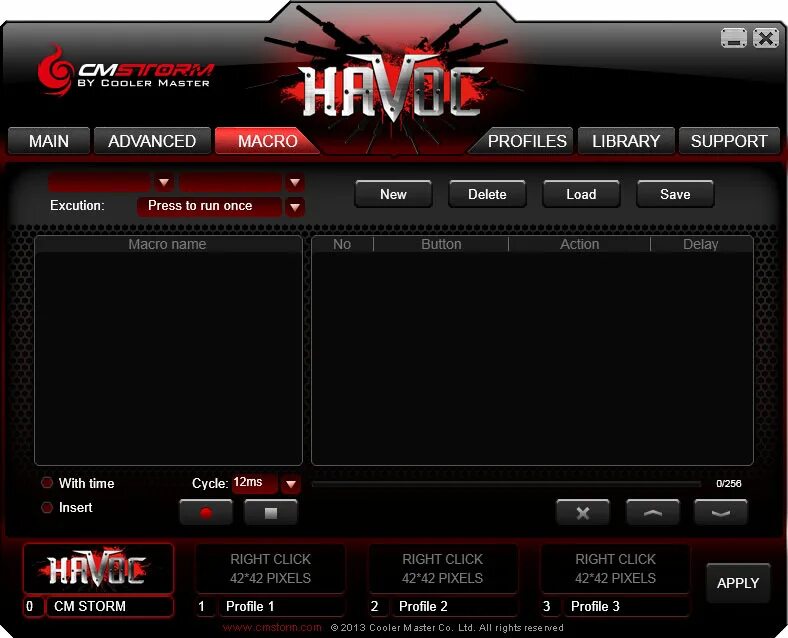The image size is (788, 638).
Task: Select the Havoc CM STORM profile thumbnail
Action: (x=98, y=569)
